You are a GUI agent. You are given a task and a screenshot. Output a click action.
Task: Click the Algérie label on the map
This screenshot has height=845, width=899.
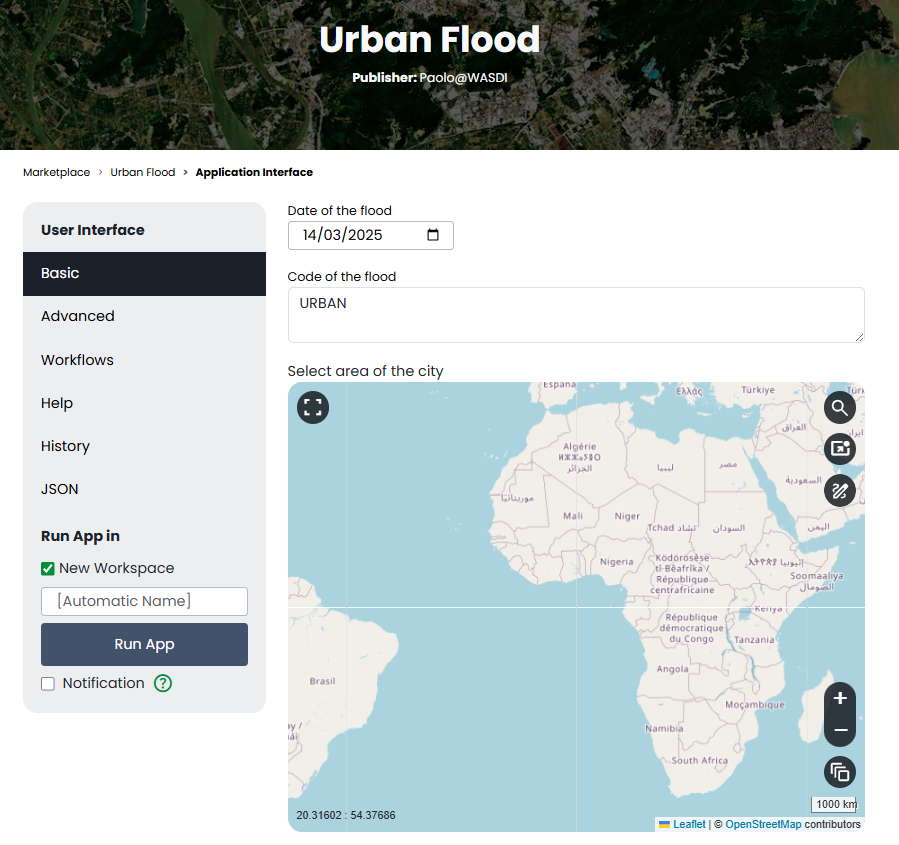tap(580, 447)
